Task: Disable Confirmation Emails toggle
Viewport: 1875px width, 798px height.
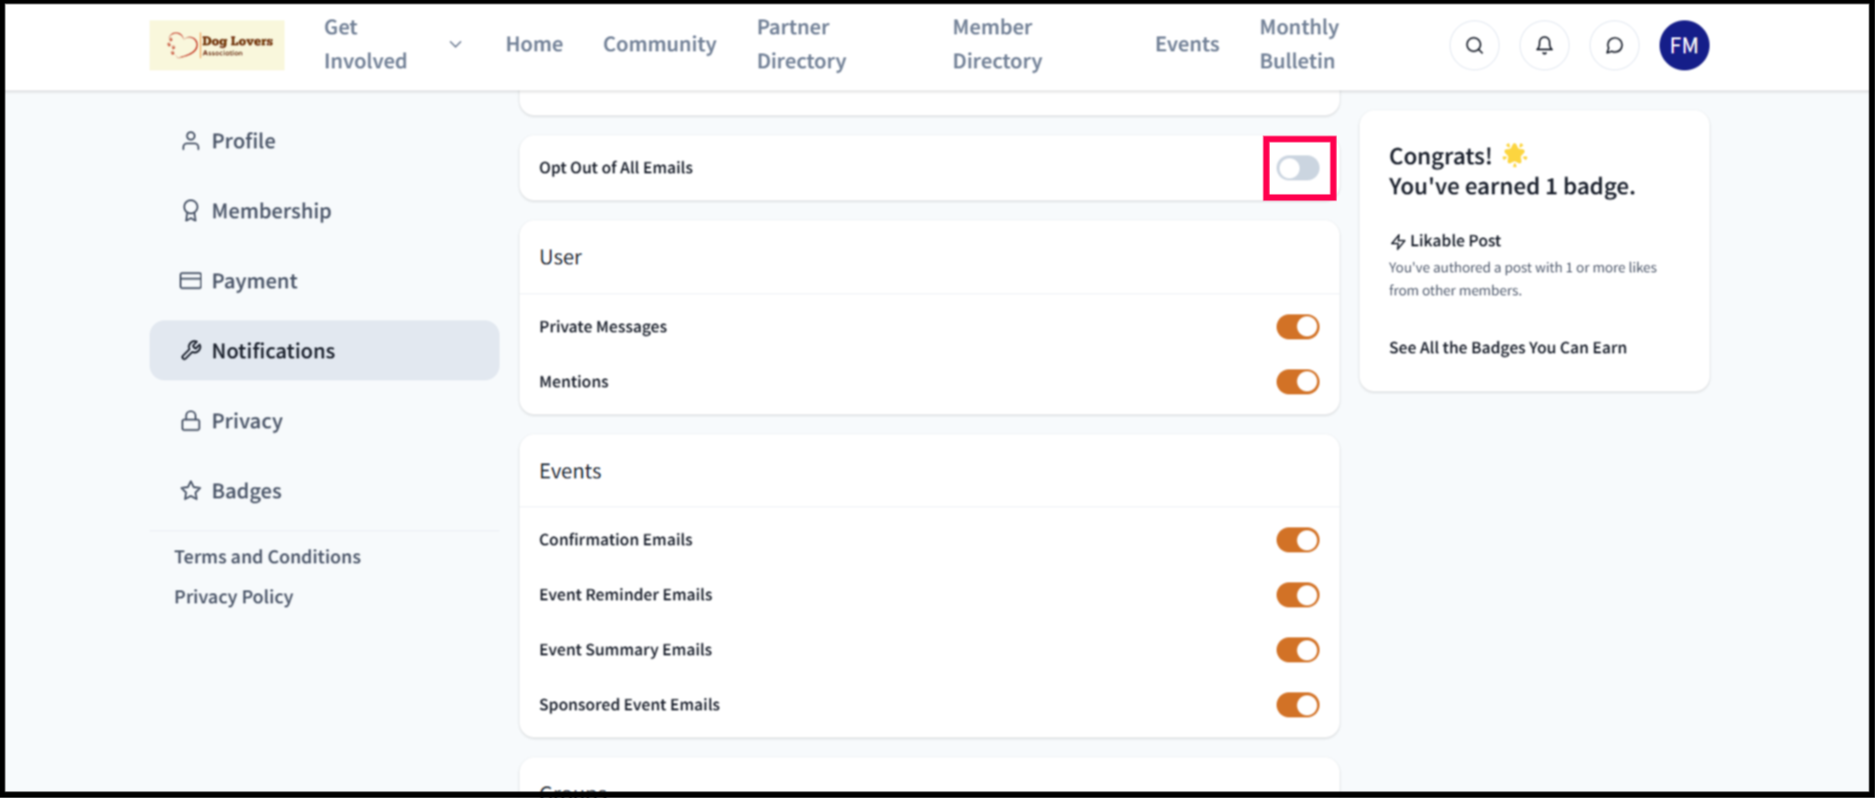Action: tap(1298, 540)
